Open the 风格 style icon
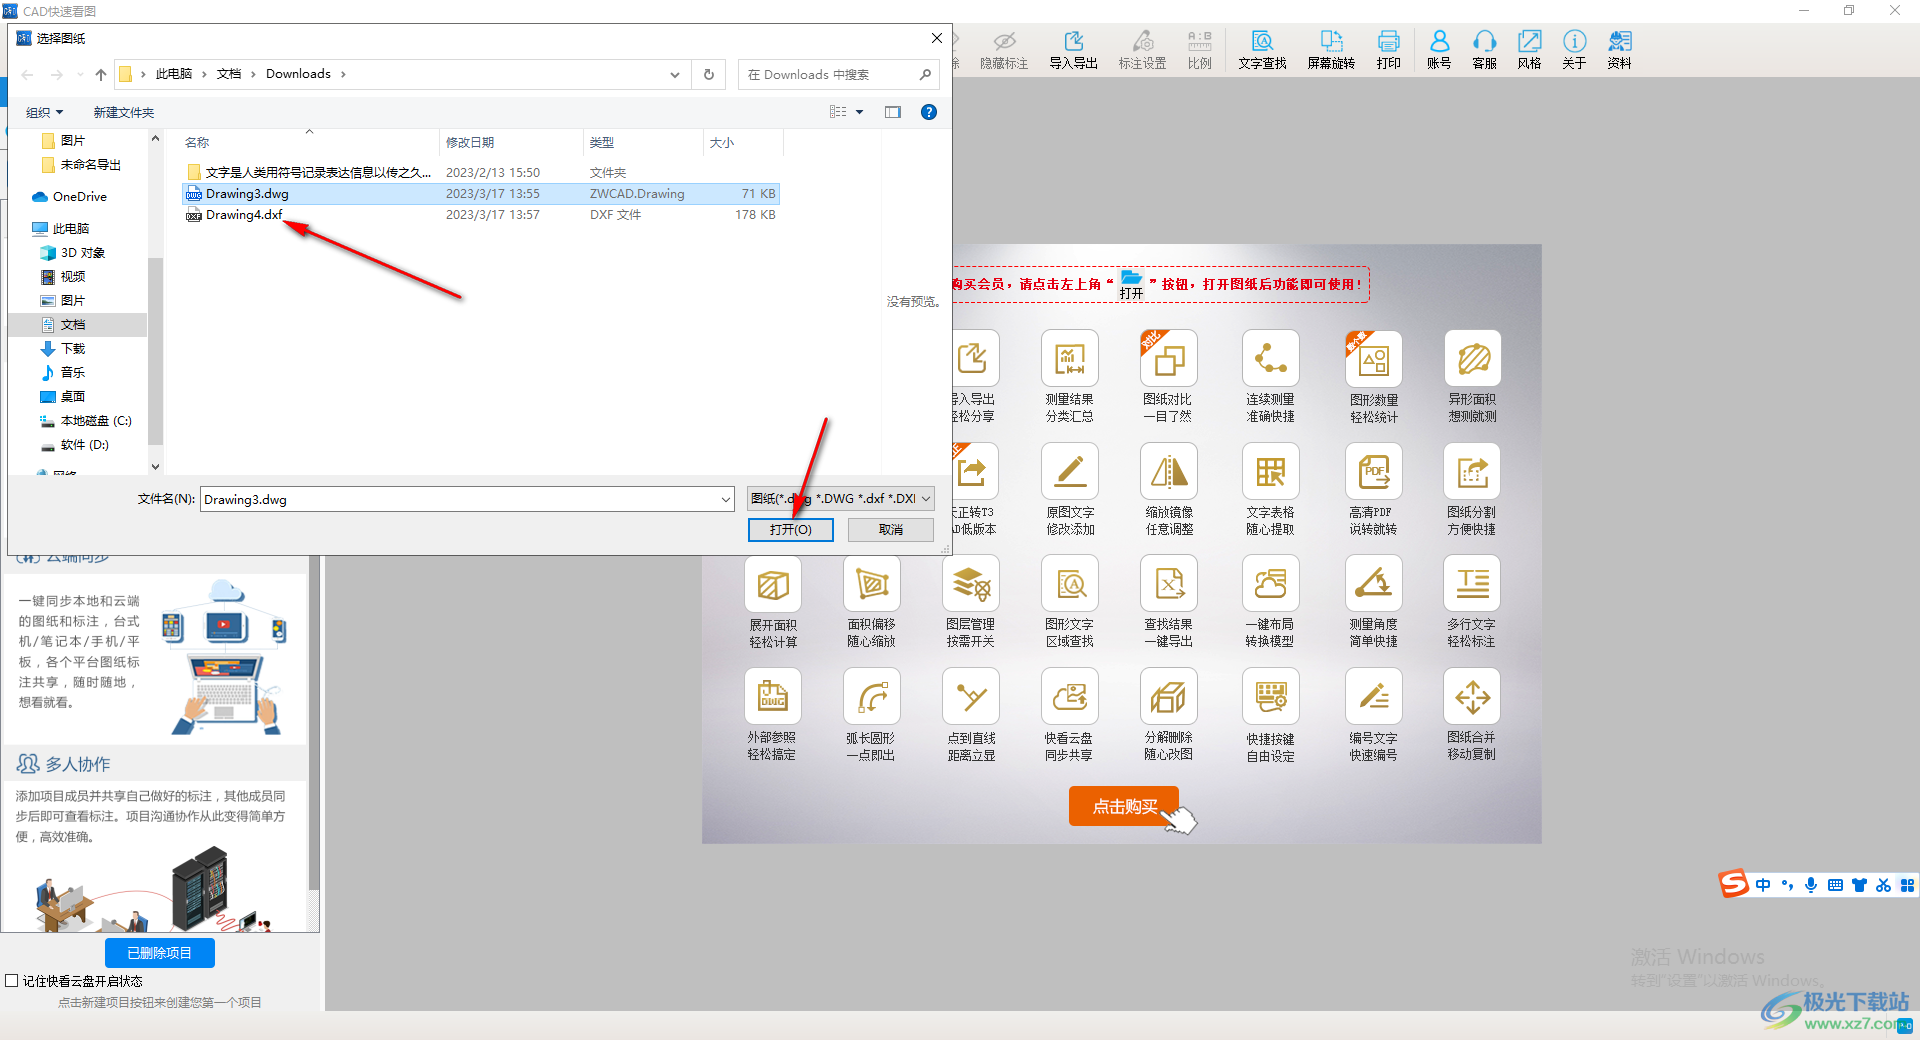This screenshot has height=1040, width=1920. 1529,49
